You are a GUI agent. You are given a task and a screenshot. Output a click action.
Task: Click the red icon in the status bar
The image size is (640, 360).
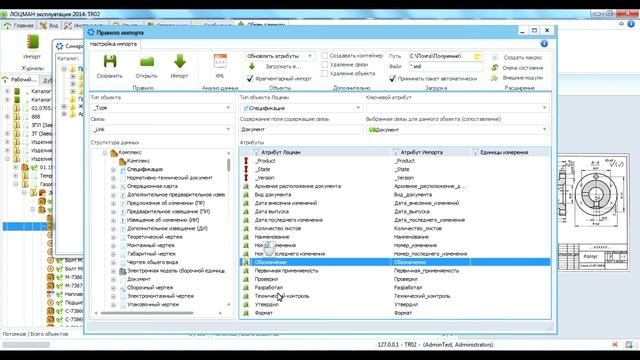click(x=615, y=345)
